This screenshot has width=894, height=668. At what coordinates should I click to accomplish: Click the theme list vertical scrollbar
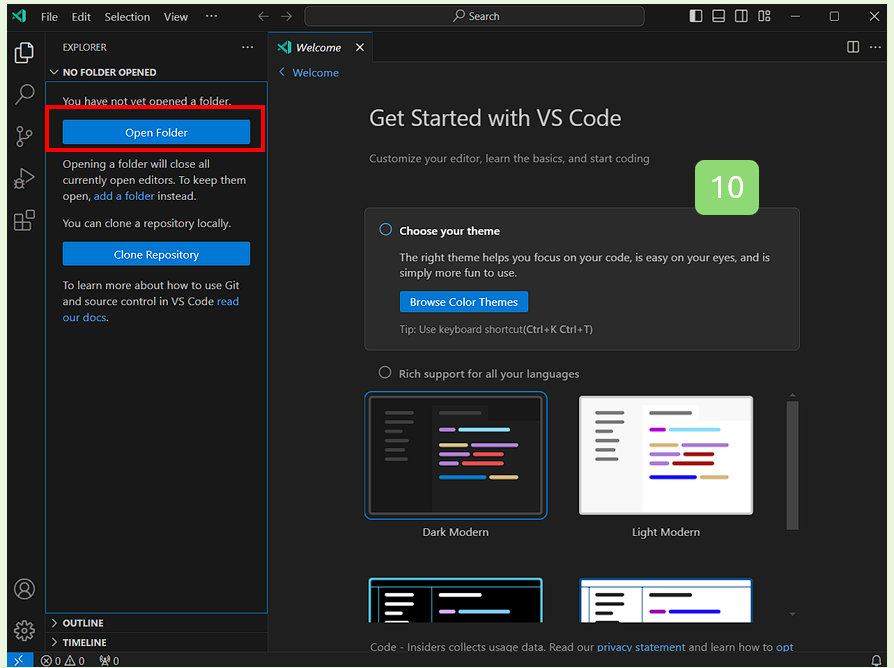[792, 465]
